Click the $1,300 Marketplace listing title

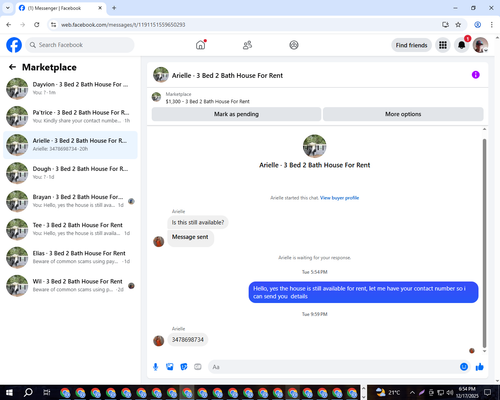[208, 101]
